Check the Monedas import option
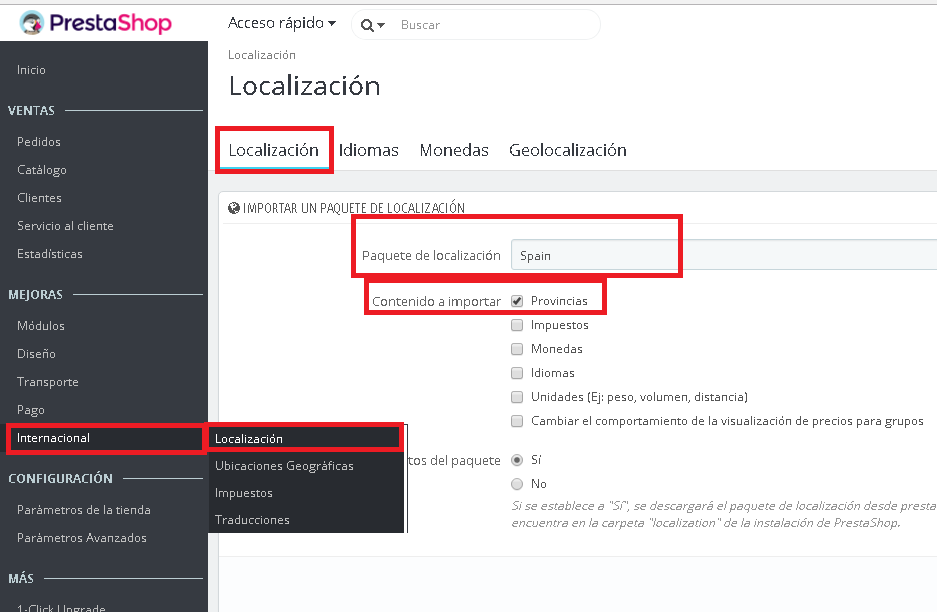 pos(517,349)
